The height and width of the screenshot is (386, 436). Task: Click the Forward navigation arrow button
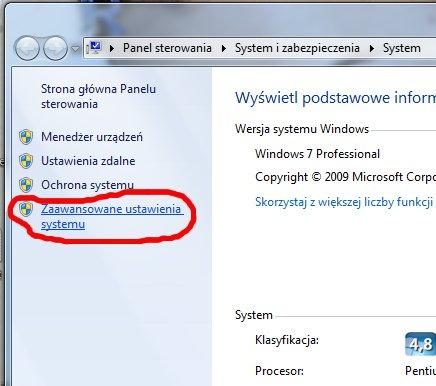click(56, 48)
